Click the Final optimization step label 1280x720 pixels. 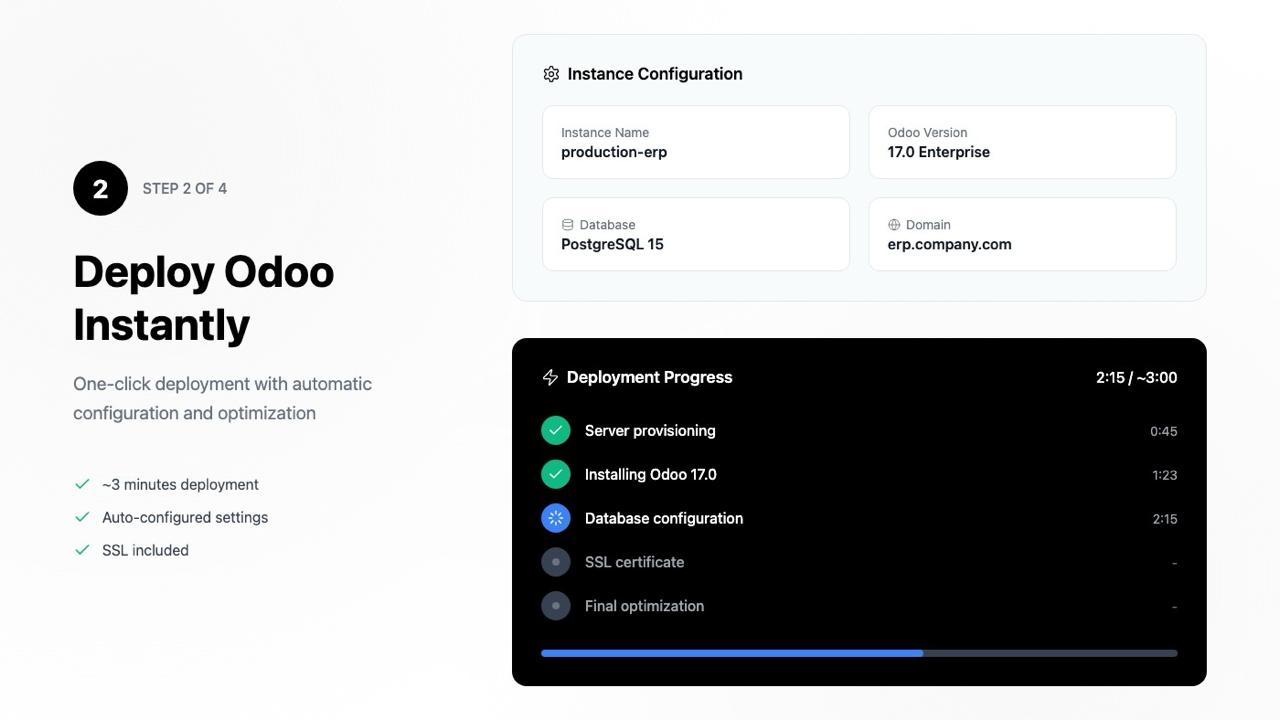[644, 606]
